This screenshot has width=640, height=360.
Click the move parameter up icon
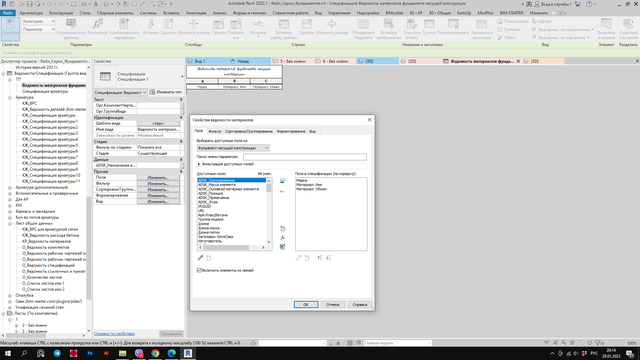pyautogui.click(x=320, y=258)
